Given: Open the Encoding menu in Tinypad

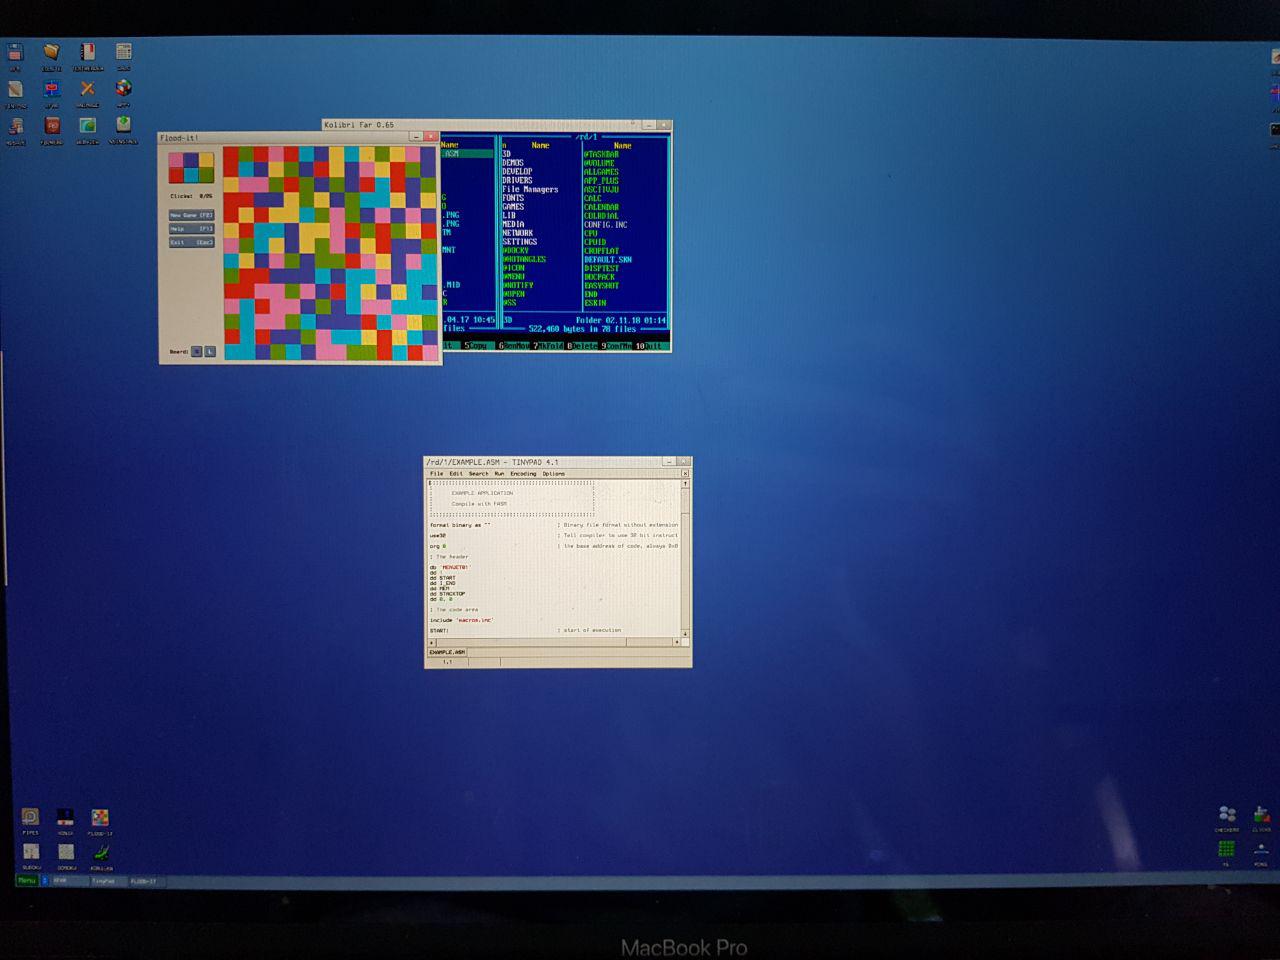Looking at the screenshot, I should tap(523, 474).
